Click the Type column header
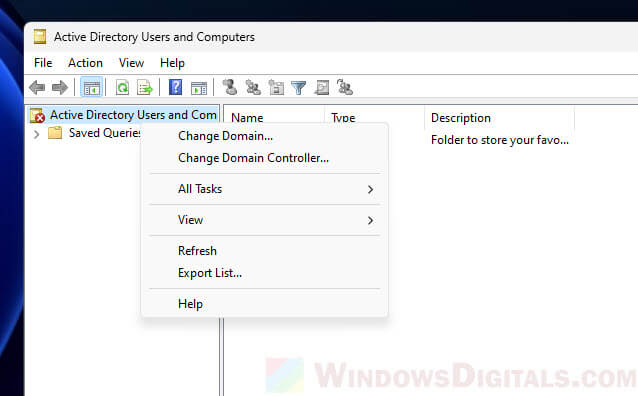638x396 pixels. (x=343, y=118)
